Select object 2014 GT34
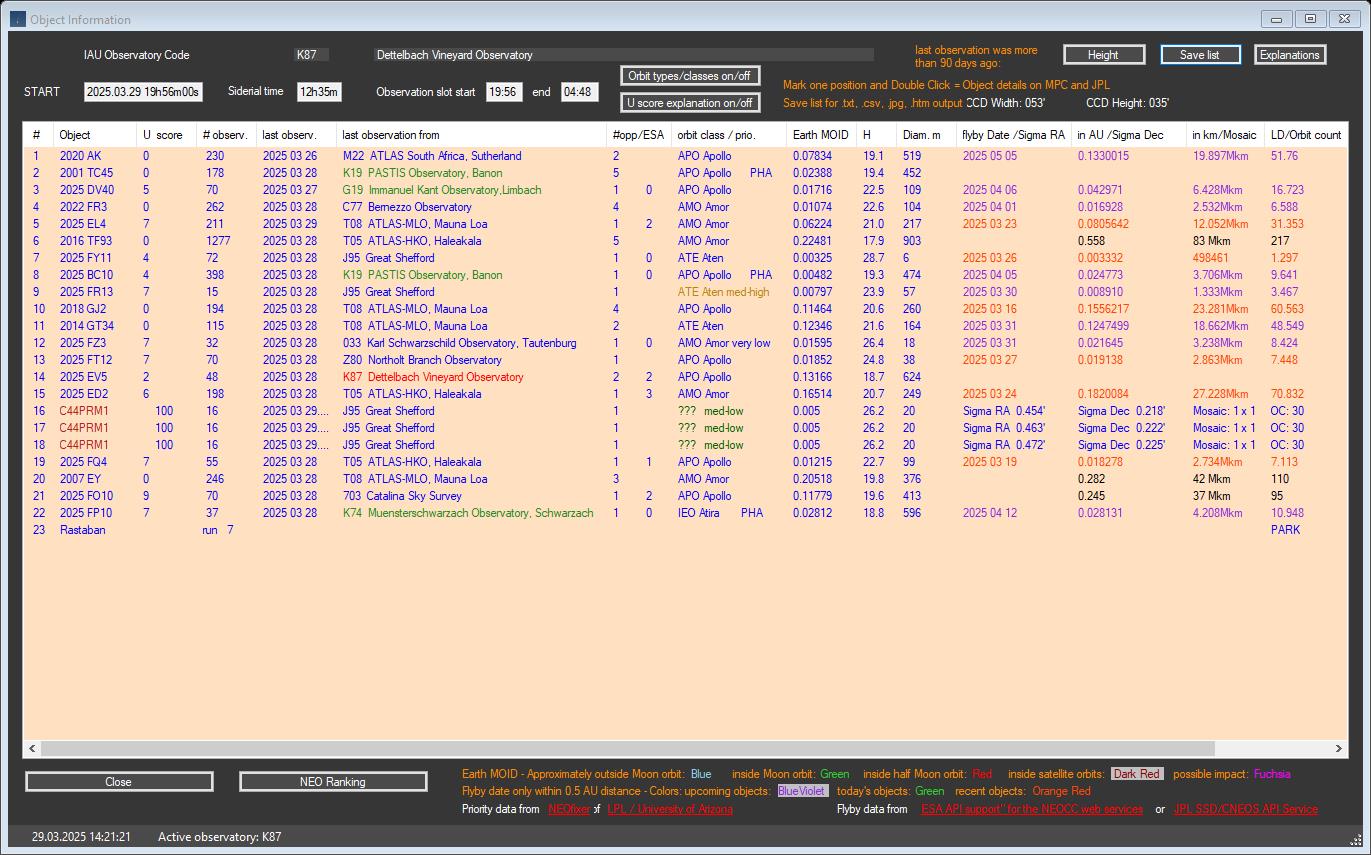 tap(87, 326)
